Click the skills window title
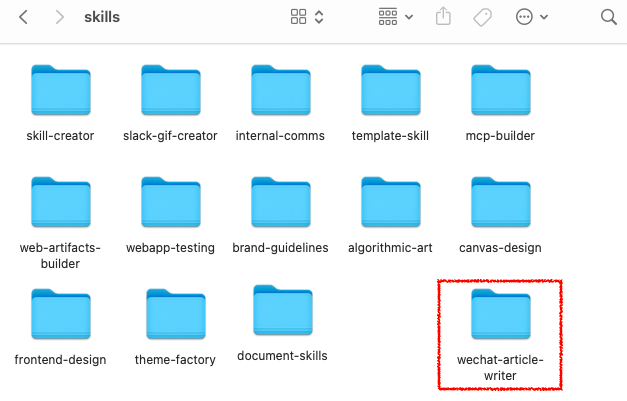The height and width of the screenshot is (401, 627). pyautogui.click(x=102, y=17)
